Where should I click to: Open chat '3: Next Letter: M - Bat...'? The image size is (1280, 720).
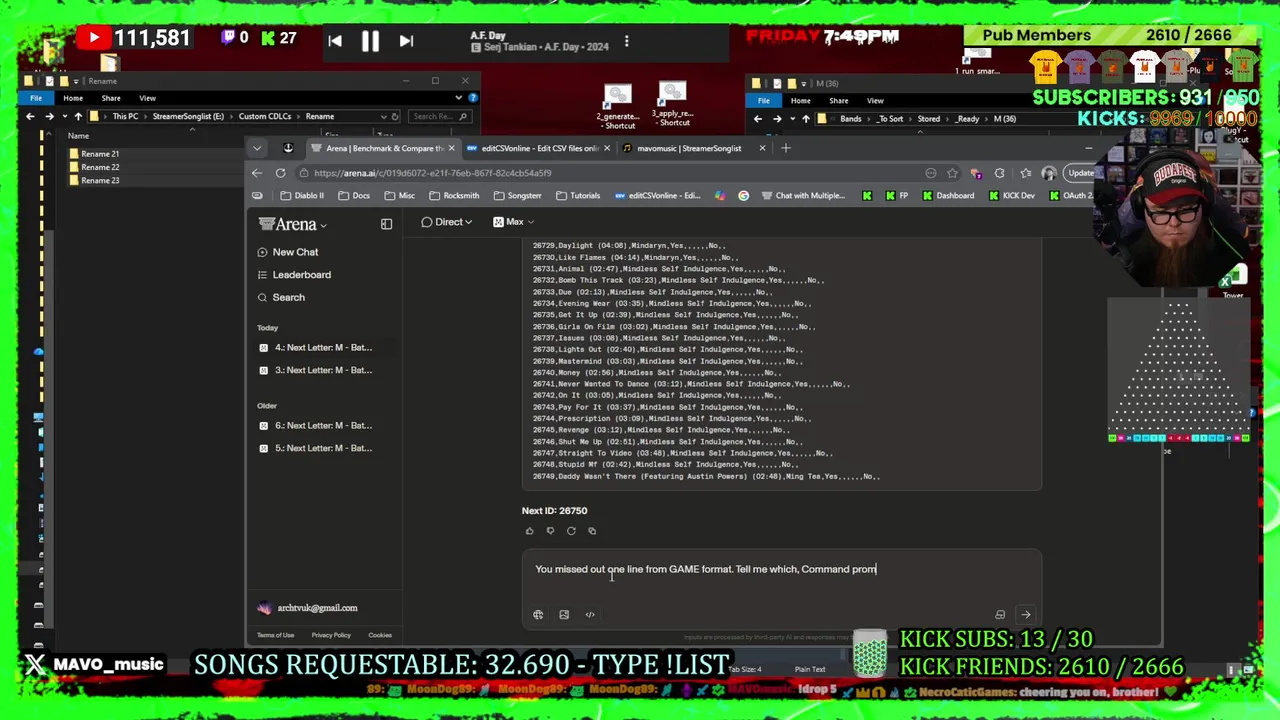click(323, 370)
